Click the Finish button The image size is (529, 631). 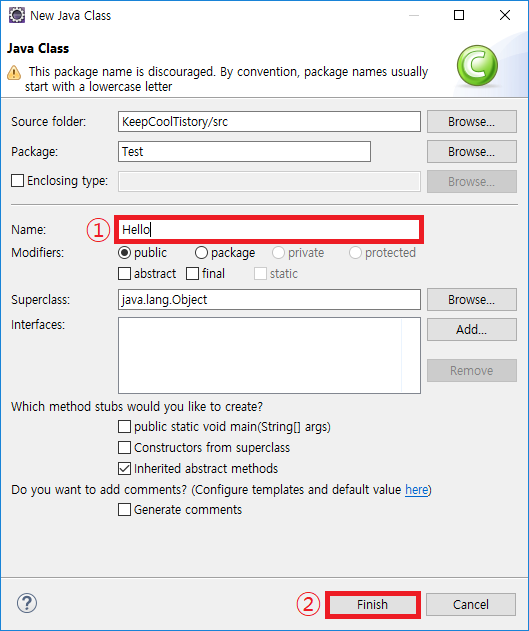tap(373, 604)
